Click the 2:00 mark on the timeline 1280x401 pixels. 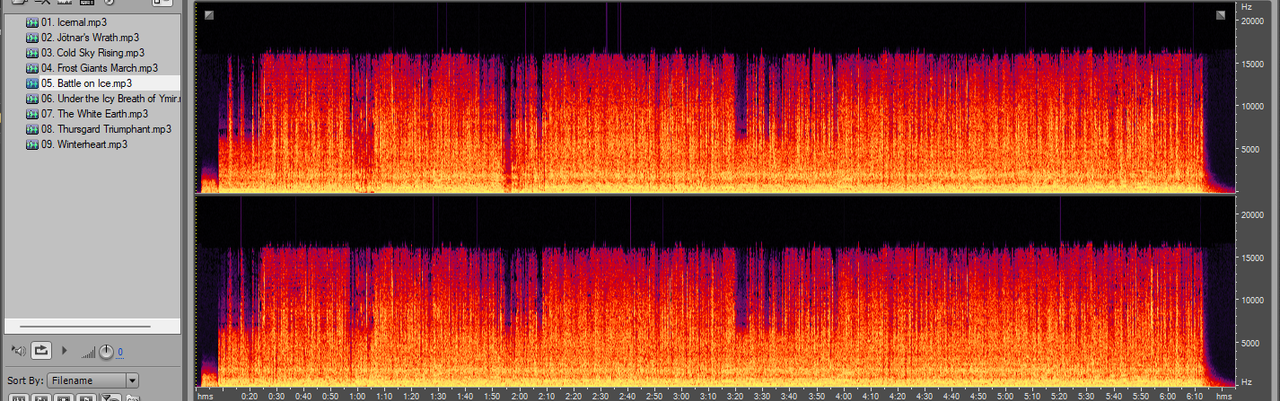tap(519, 396)
